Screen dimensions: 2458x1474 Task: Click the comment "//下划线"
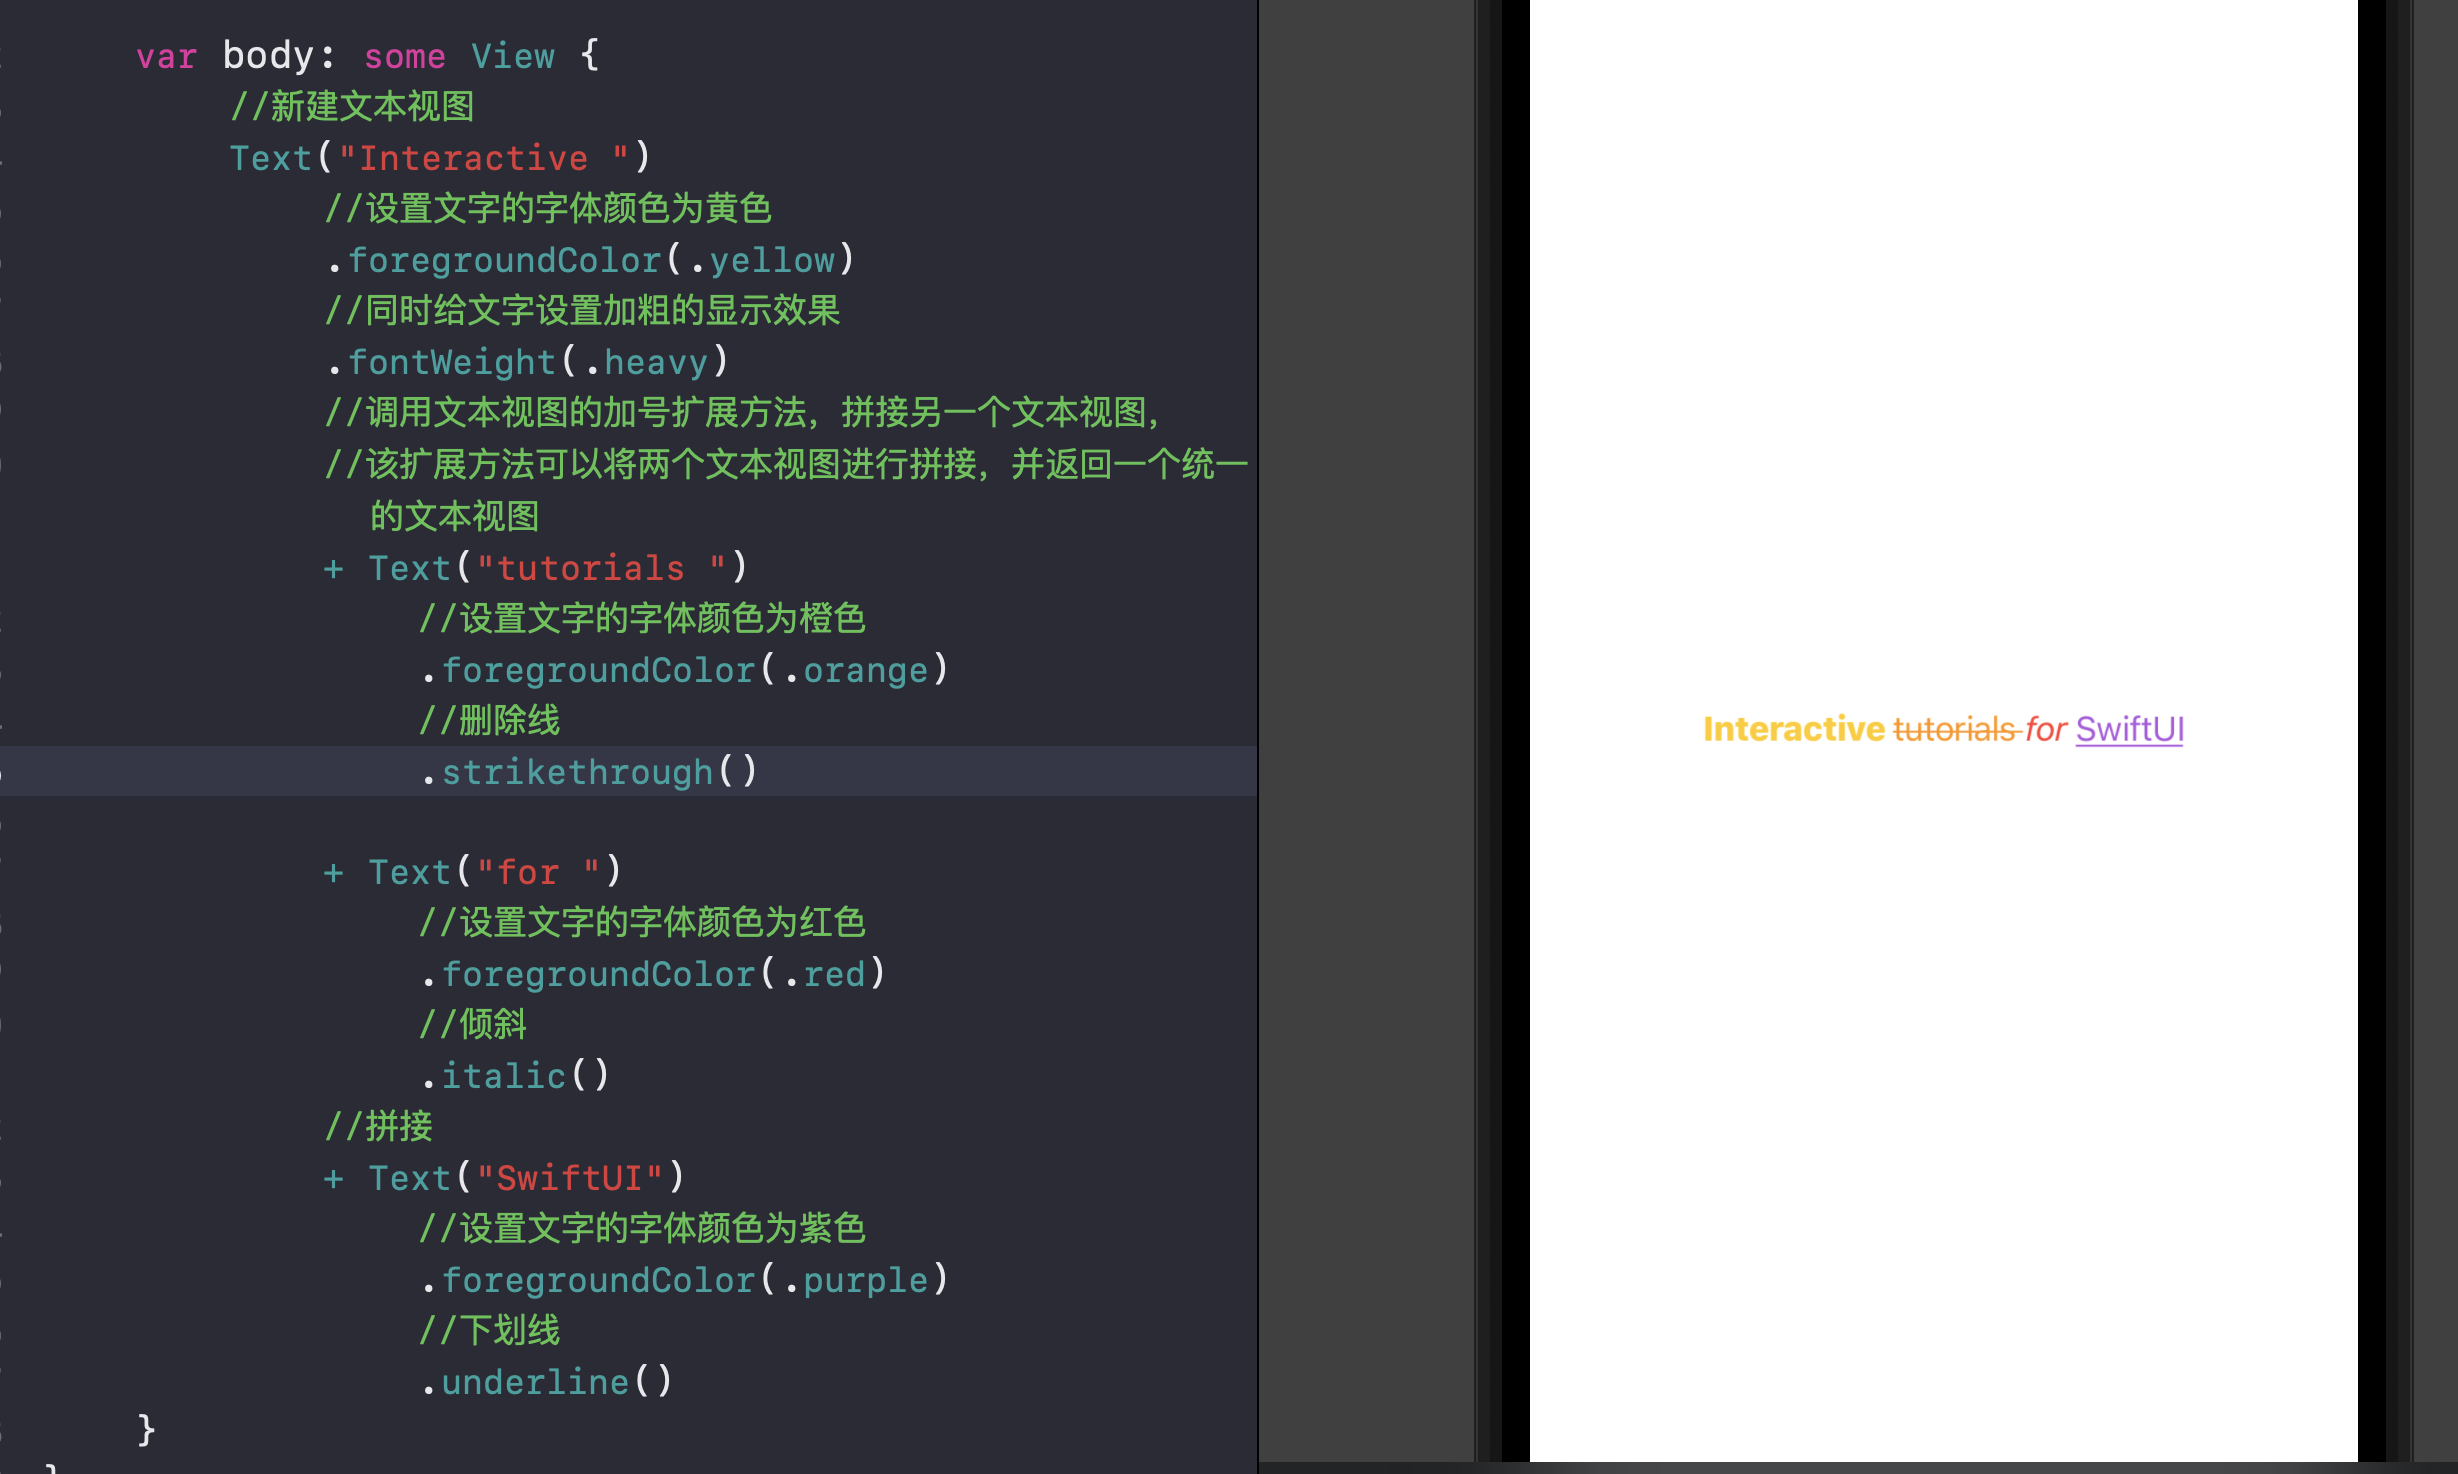pos(489,1330)
